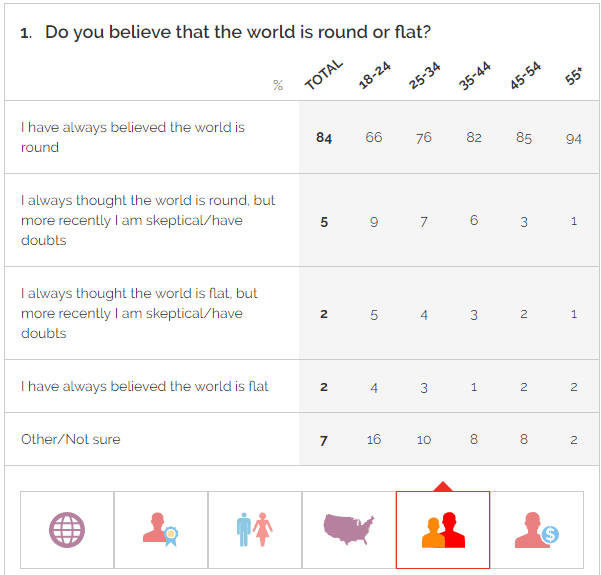Click the 18-24 age column header
The width and height of the screenshot is (601, 575).
pos(374,75)
